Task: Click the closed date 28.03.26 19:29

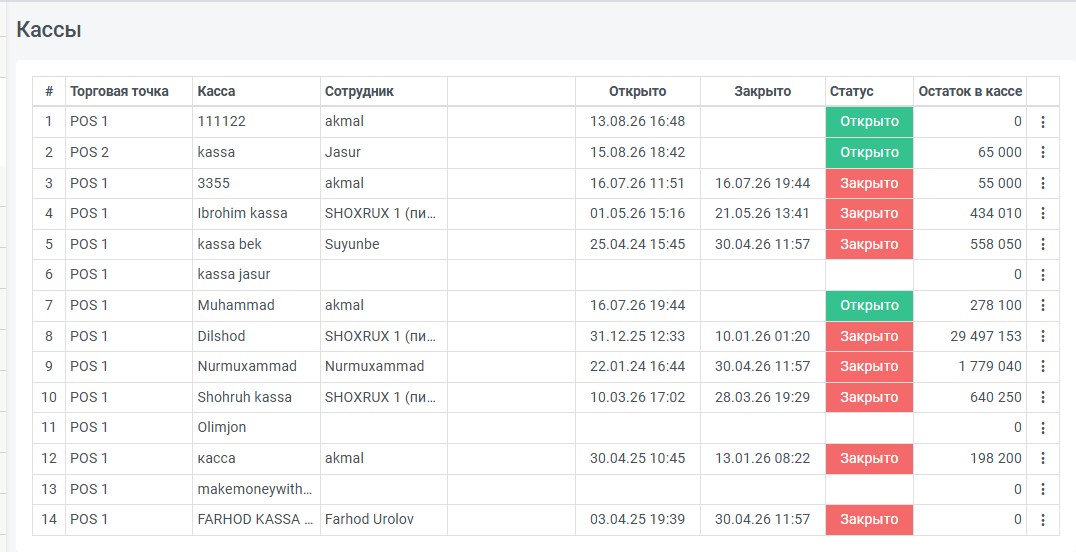Action: (x=762, y=398)
